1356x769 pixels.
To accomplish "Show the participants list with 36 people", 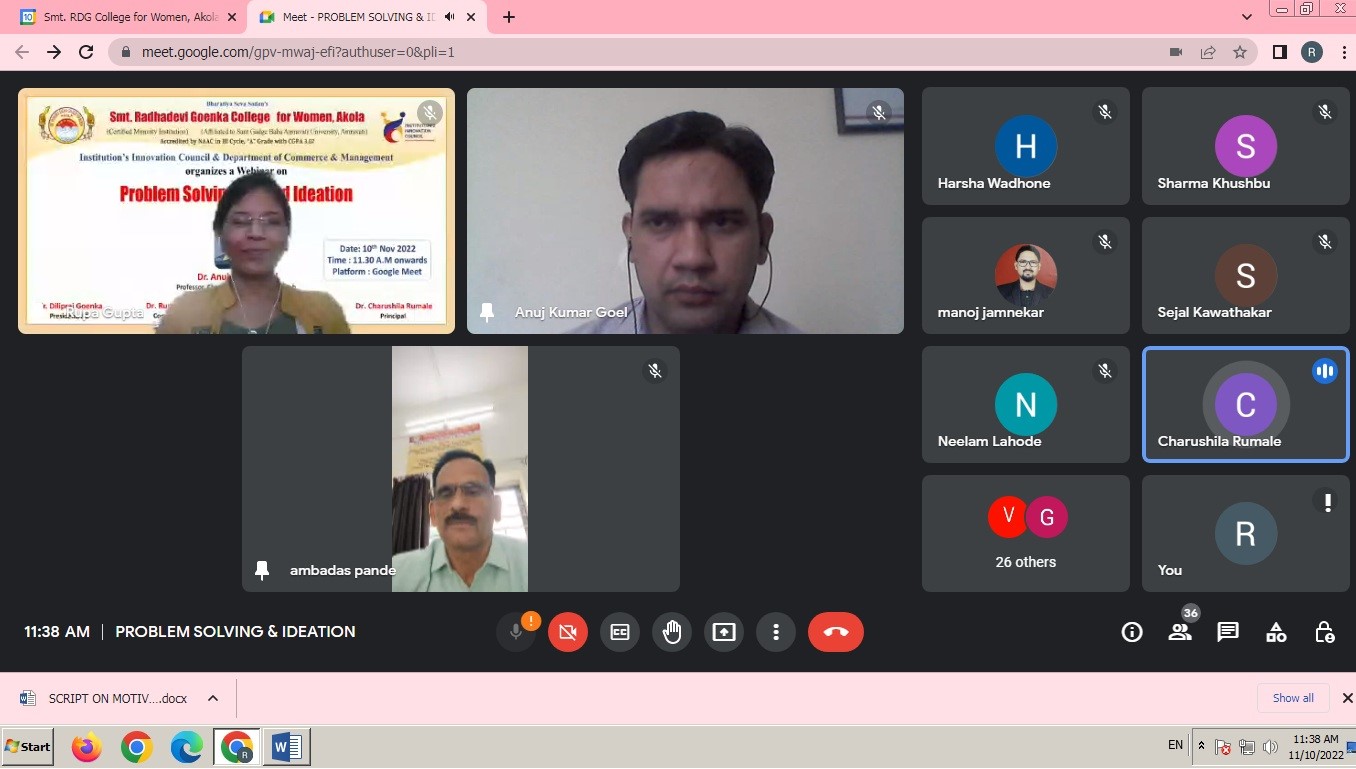I will tap(1180, 632).
